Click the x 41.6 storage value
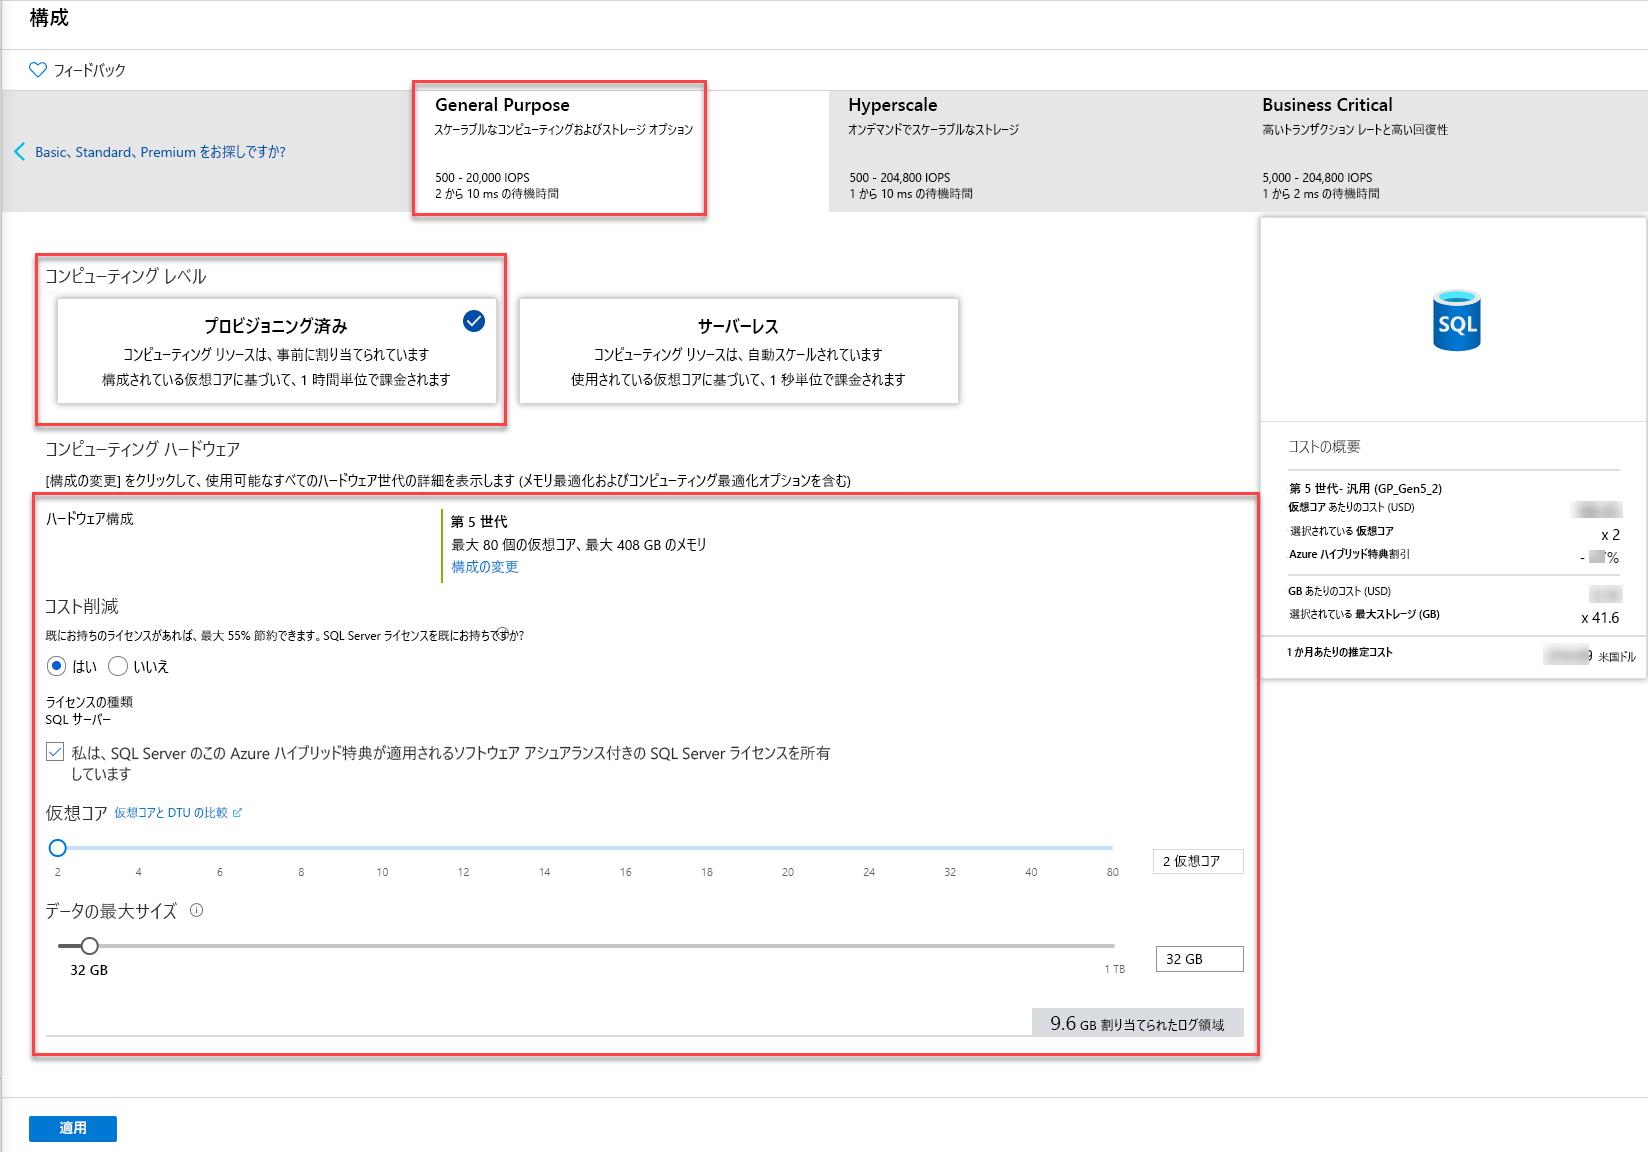The height and width of the screenshot is (1152, 1648). pos(1600,618)
